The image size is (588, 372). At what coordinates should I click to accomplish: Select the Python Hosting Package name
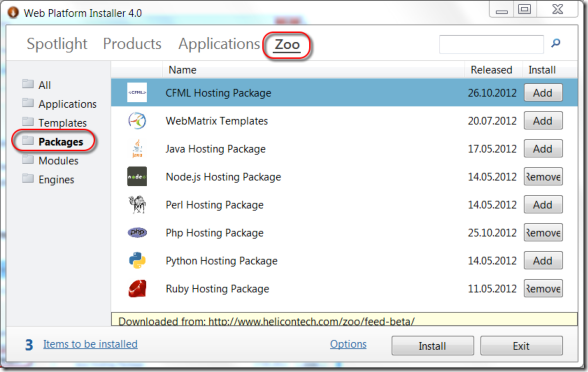tap(222, 261)
